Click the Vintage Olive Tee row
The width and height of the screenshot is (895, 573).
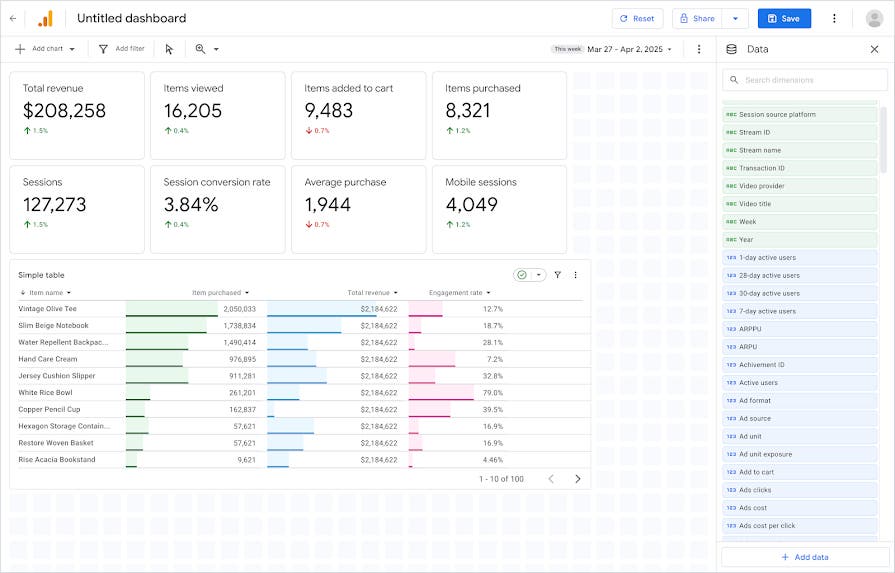[x=300, y=309]
